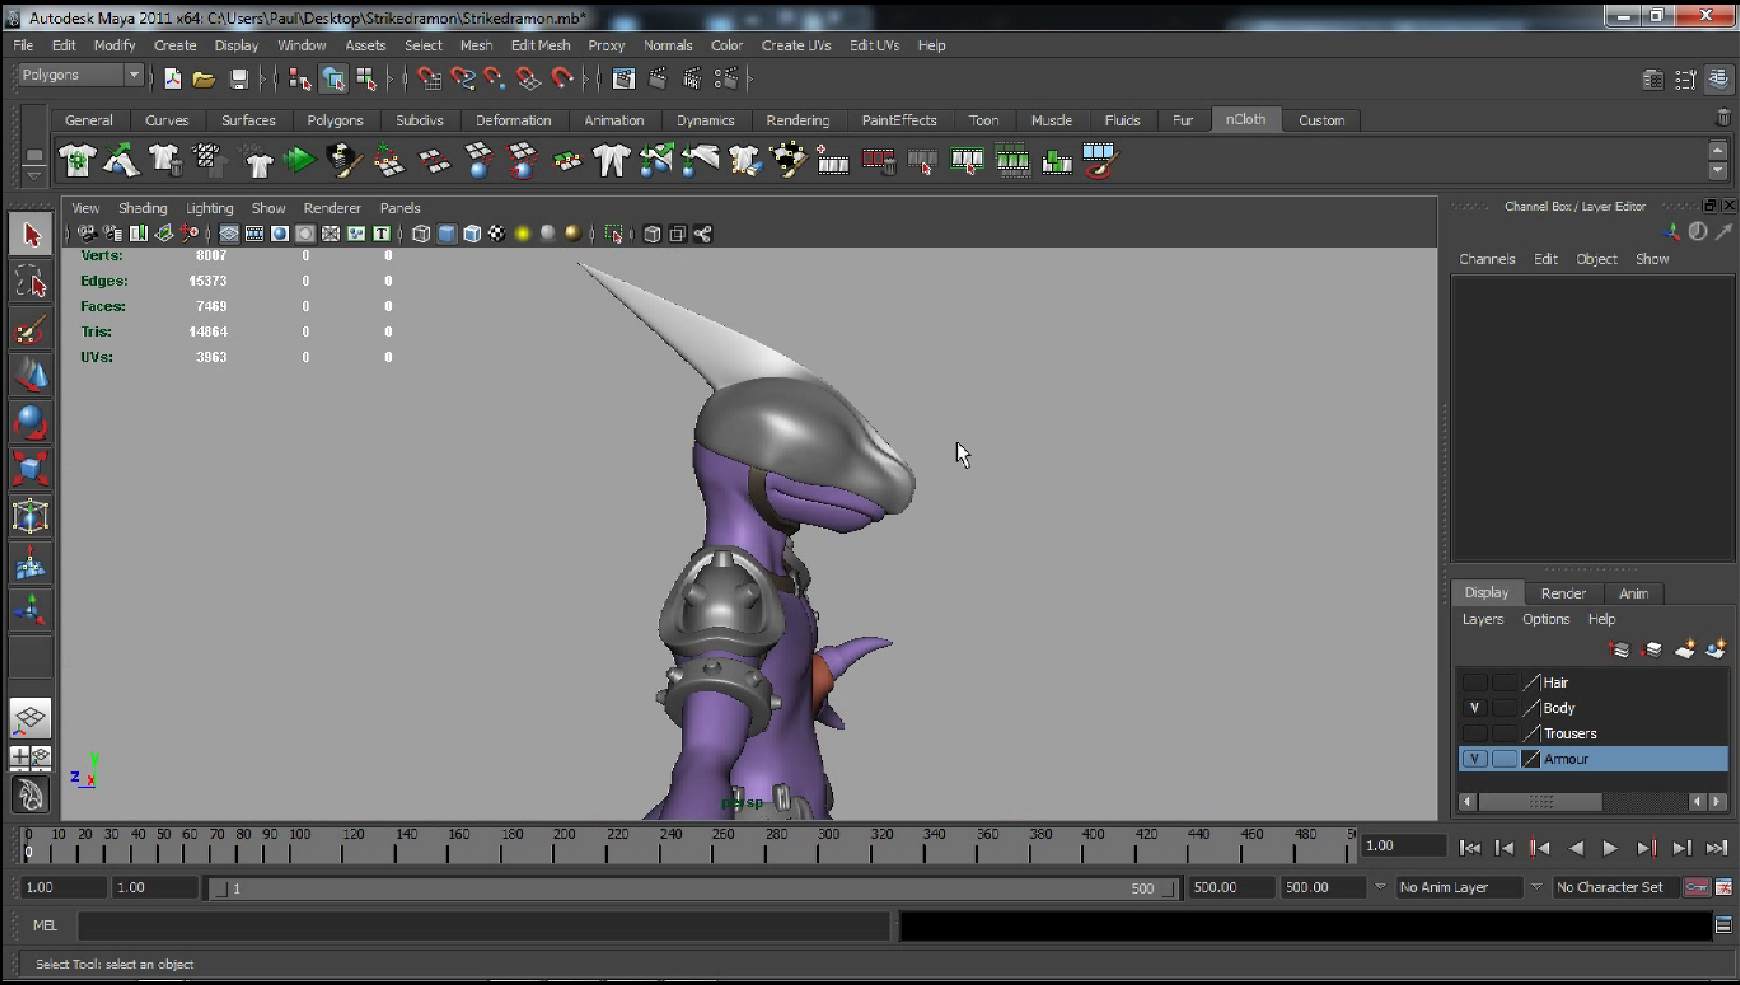Click the MEL command line input field
This screenshot has height=985, width=1740.
(484, 926)
